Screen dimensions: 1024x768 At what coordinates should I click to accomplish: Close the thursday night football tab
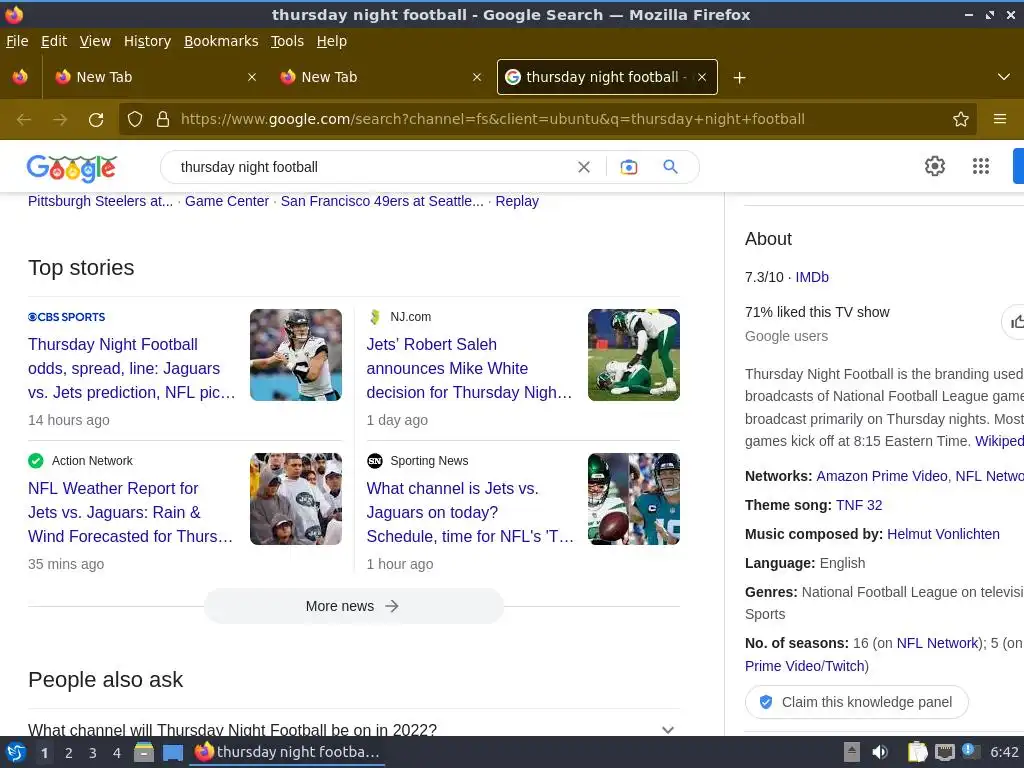point(702,77)
